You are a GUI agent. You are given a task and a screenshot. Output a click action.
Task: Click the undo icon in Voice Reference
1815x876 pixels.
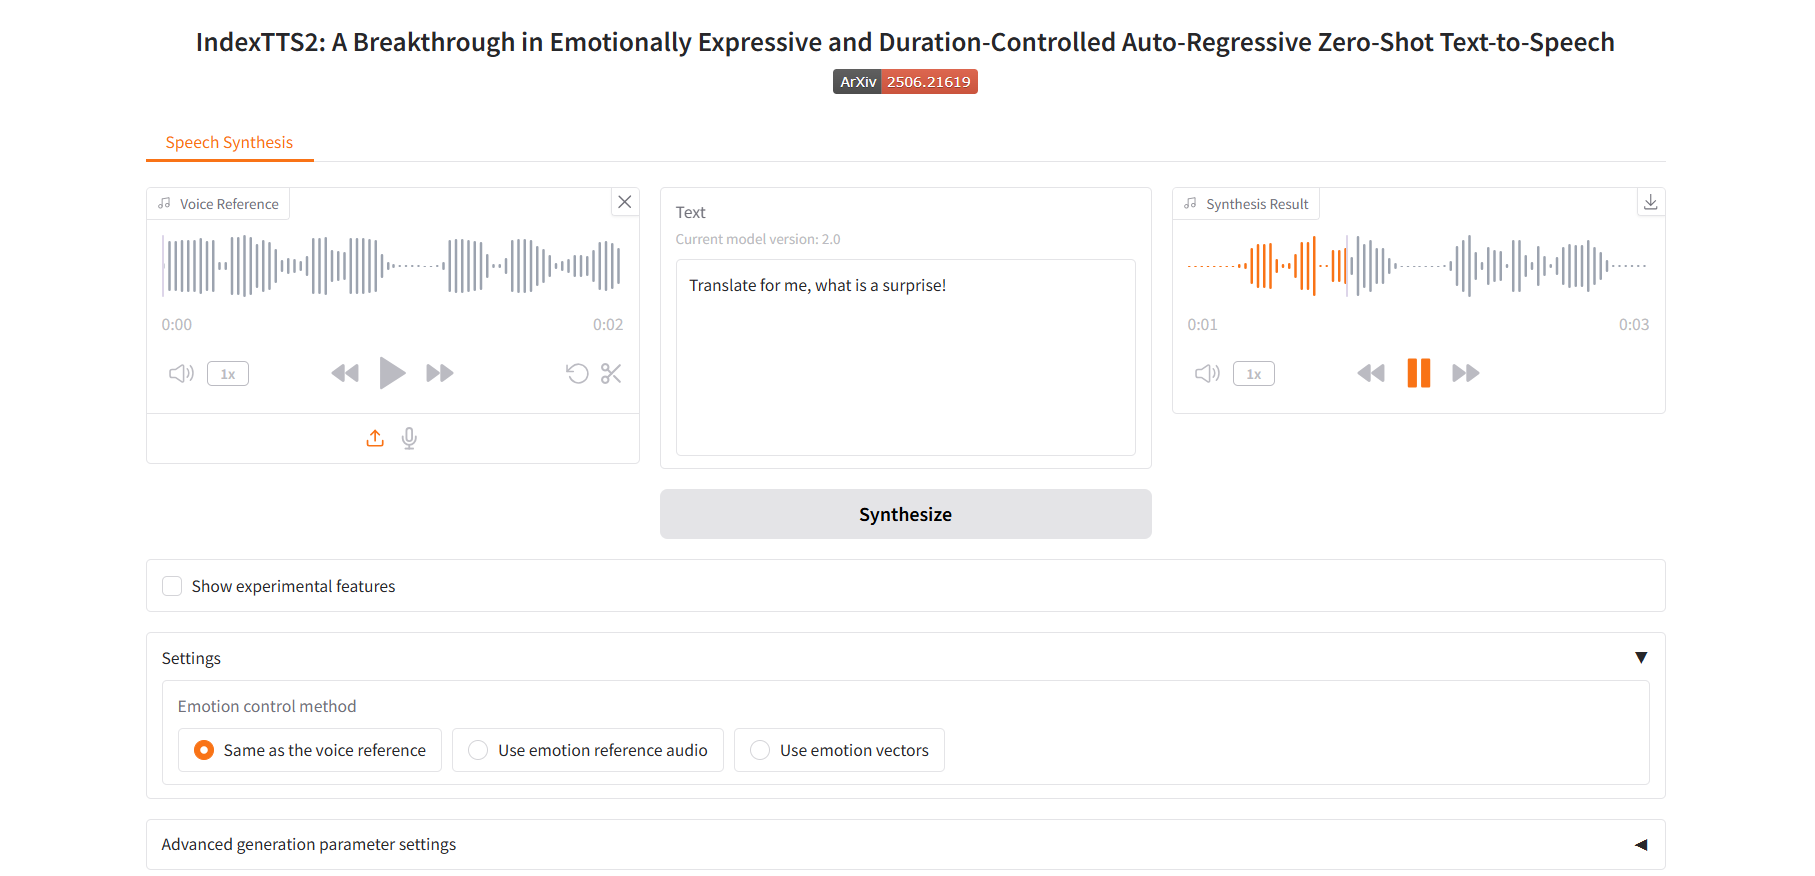577,374
